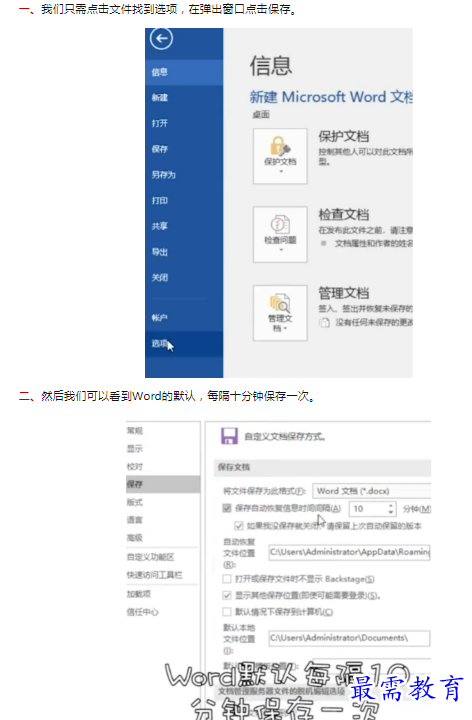Open the 检查问题 document icon button
472x720 pixels.
280,234
